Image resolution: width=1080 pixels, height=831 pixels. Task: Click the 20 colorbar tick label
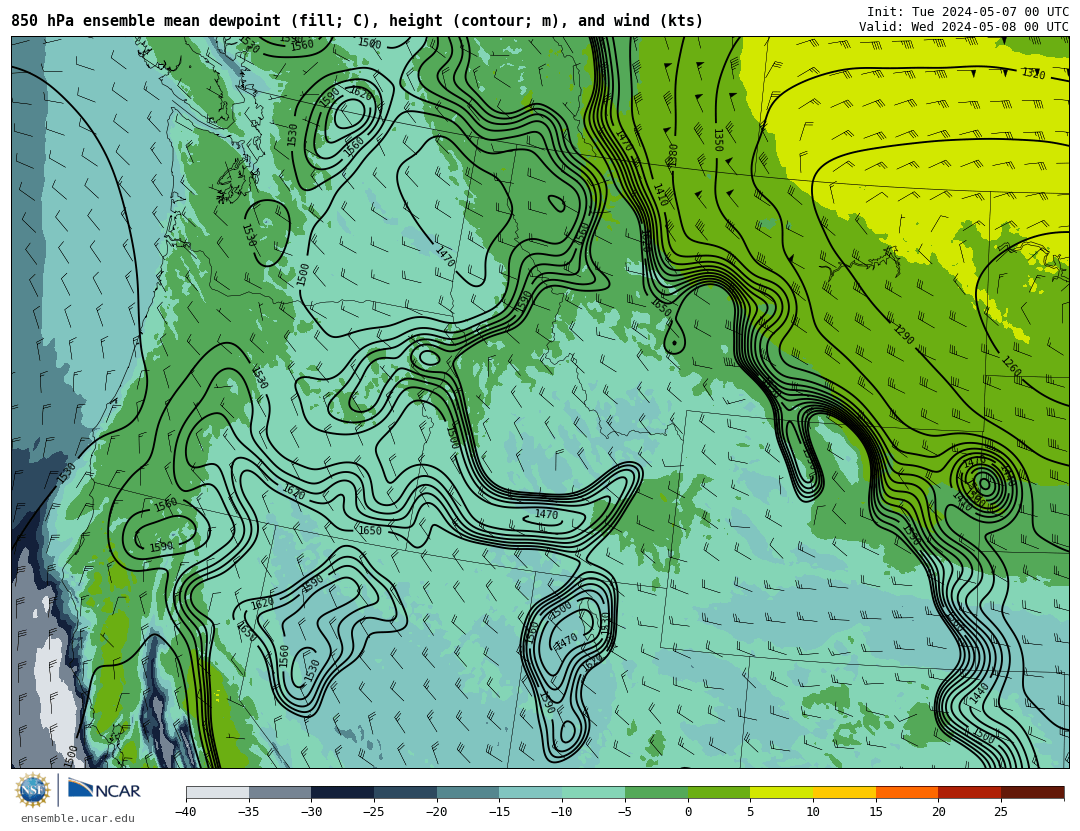tap(939, 812)
